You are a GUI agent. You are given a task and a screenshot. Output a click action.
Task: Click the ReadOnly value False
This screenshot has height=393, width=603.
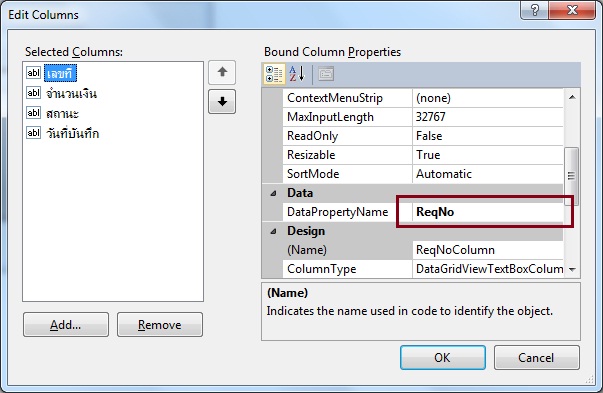click(488, 136)
